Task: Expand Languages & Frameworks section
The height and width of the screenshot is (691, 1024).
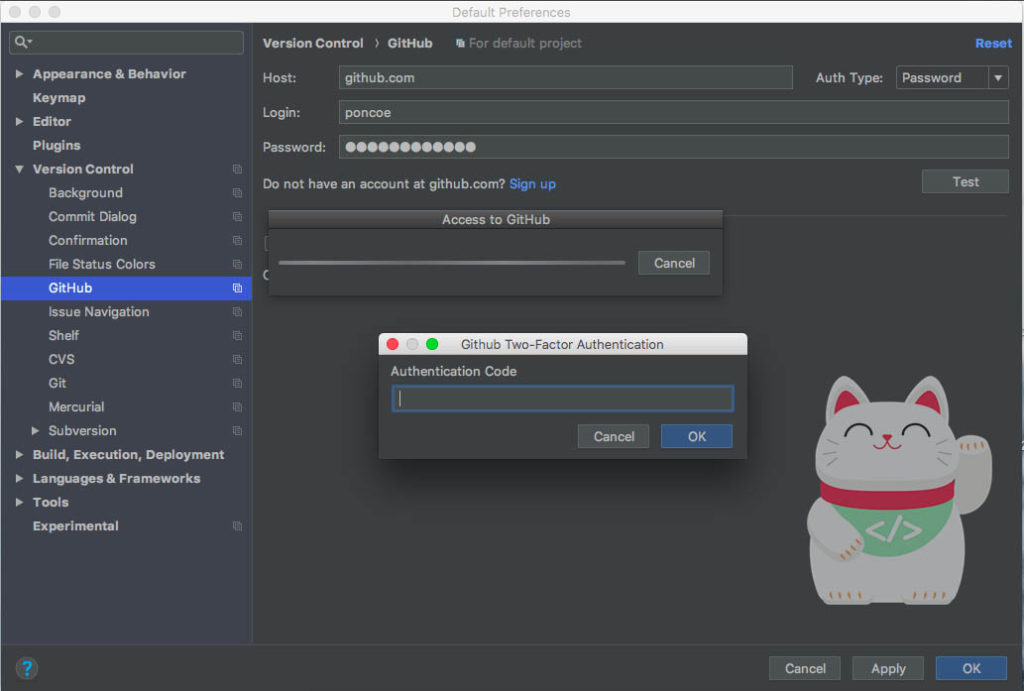Action: pyautogui.click(x=20, y=479)
